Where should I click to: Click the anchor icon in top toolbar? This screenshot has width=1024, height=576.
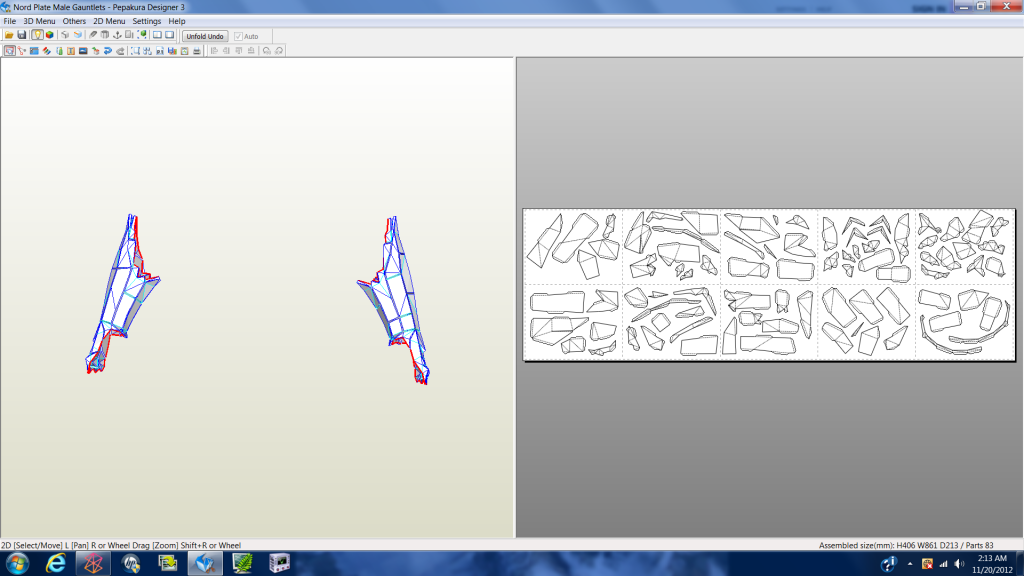coord(117,35)
